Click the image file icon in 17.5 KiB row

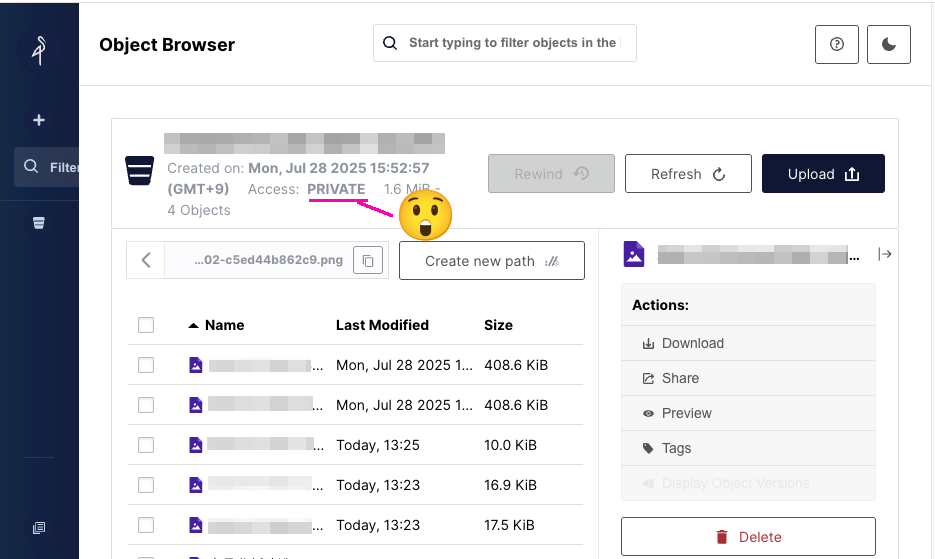196,525
